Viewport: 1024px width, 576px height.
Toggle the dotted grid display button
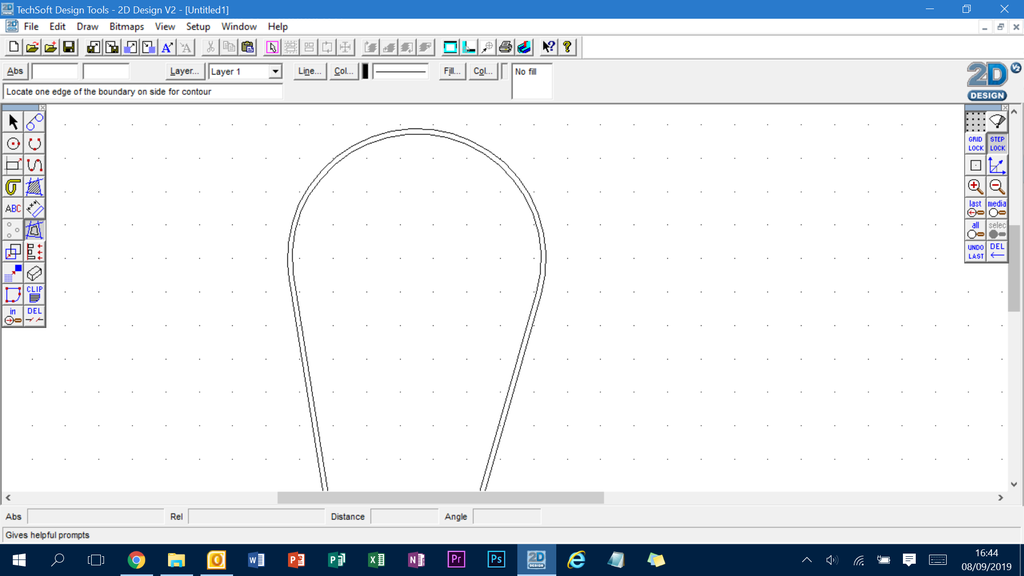pos(975,122)
